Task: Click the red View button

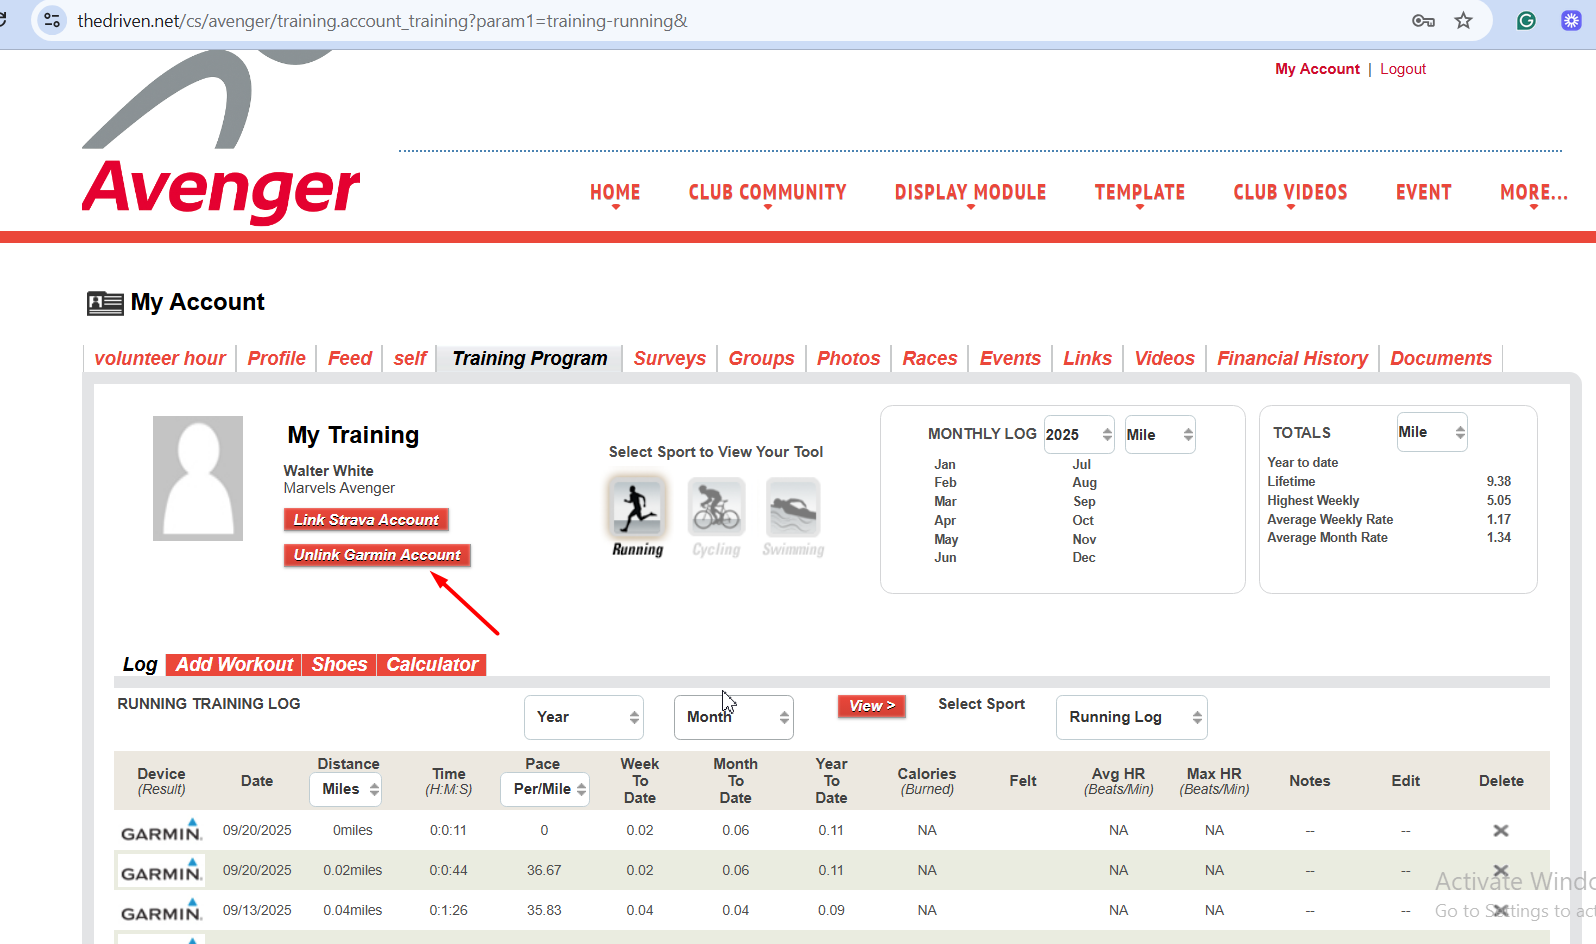Action: click(871, 706)
